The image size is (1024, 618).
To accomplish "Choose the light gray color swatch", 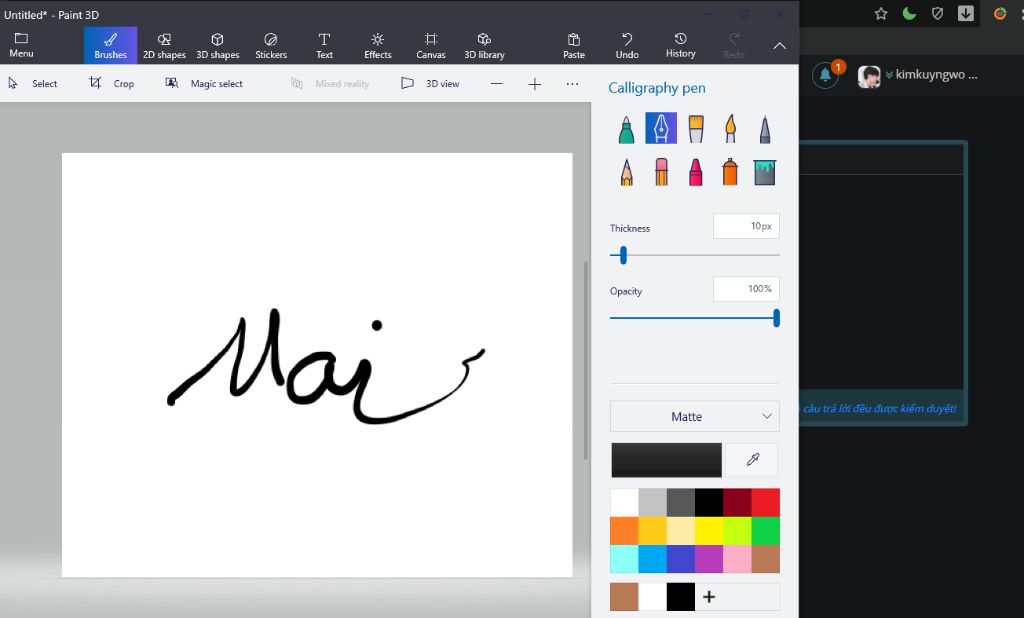I will pyautogui.click(x=652, y=502).
